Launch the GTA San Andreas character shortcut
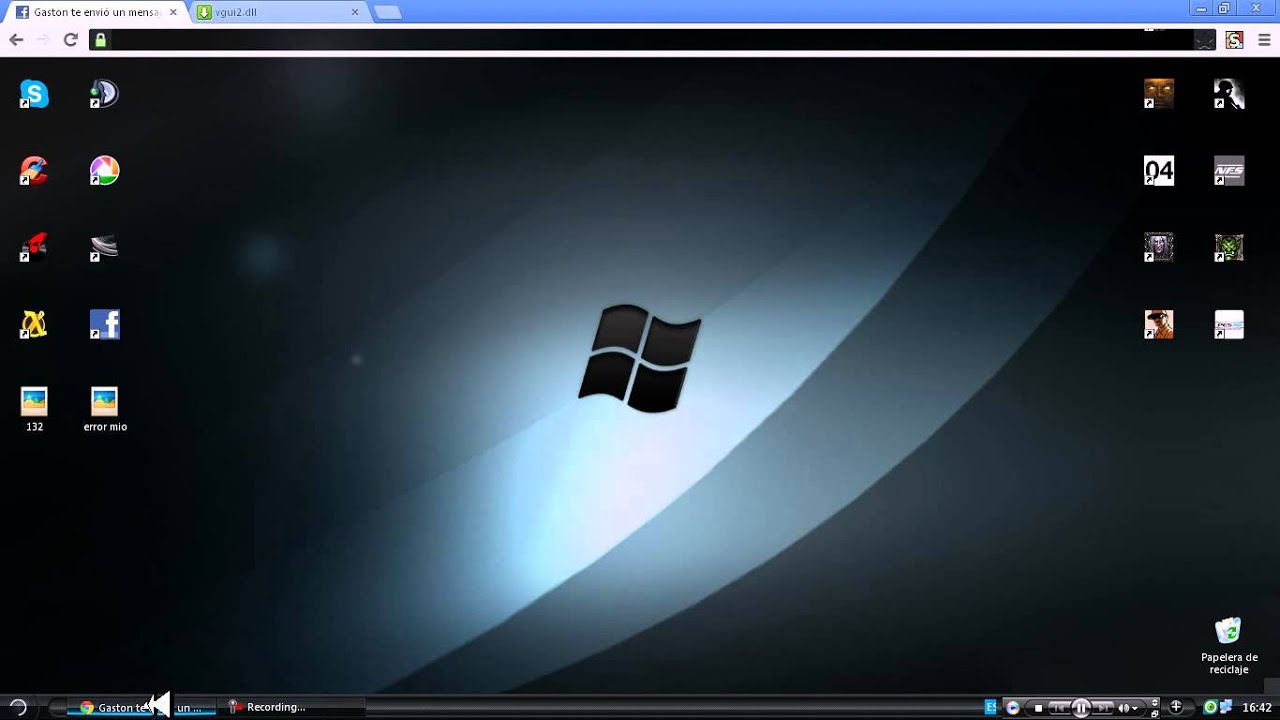Image resolution: width=1280 pixels, height=720 pixels. (x=1159, y=324)
